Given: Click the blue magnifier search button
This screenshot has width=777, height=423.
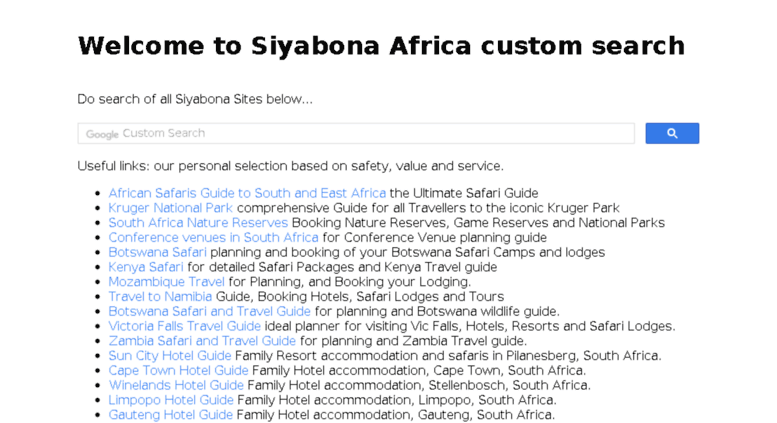Looking at the screenshot, I should 672,133.
